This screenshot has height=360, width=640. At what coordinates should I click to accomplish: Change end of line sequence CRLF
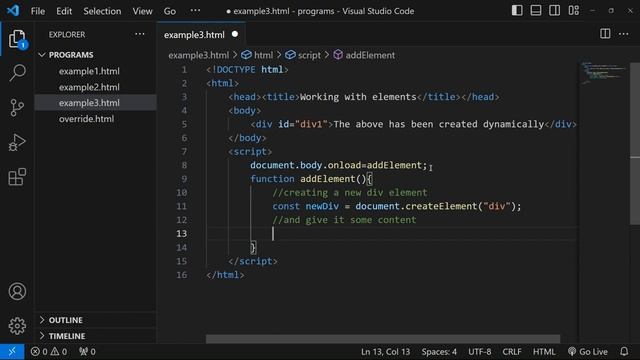pos(511,351)
